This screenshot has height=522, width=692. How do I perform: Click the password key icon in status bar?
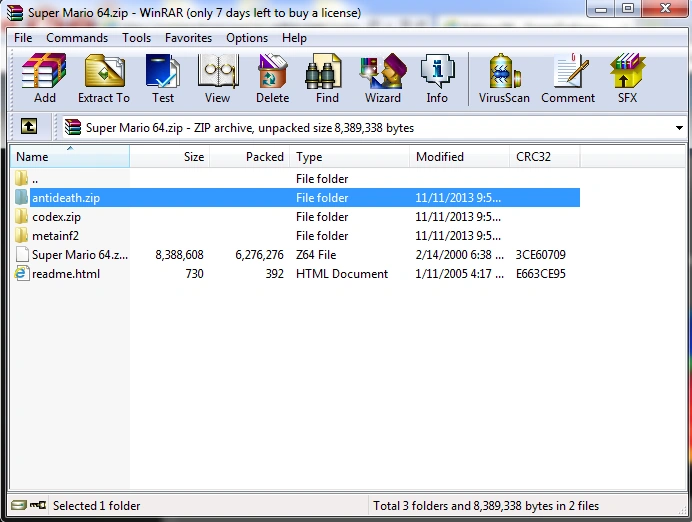[38, 505]
